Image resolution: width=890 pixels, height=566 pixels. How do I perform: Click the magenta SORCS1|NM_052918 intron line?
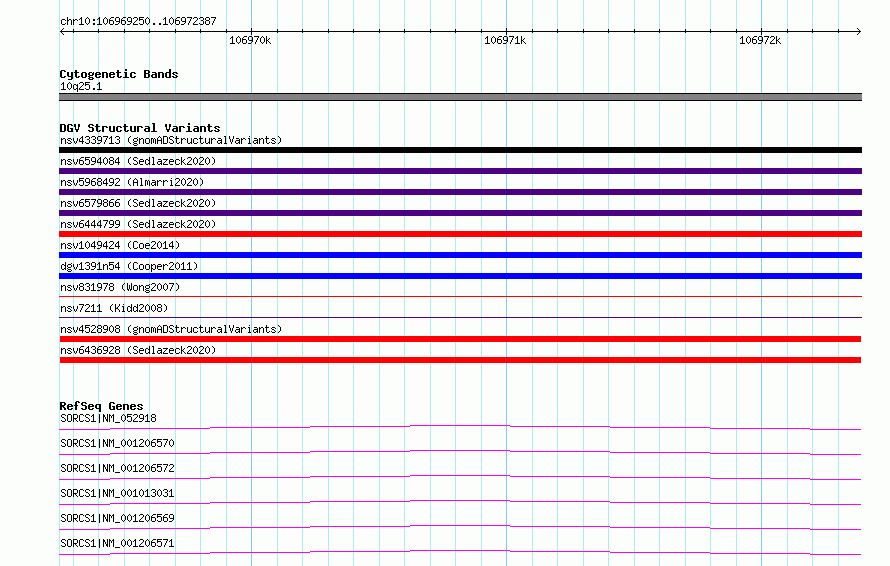[x=460, y=427]
